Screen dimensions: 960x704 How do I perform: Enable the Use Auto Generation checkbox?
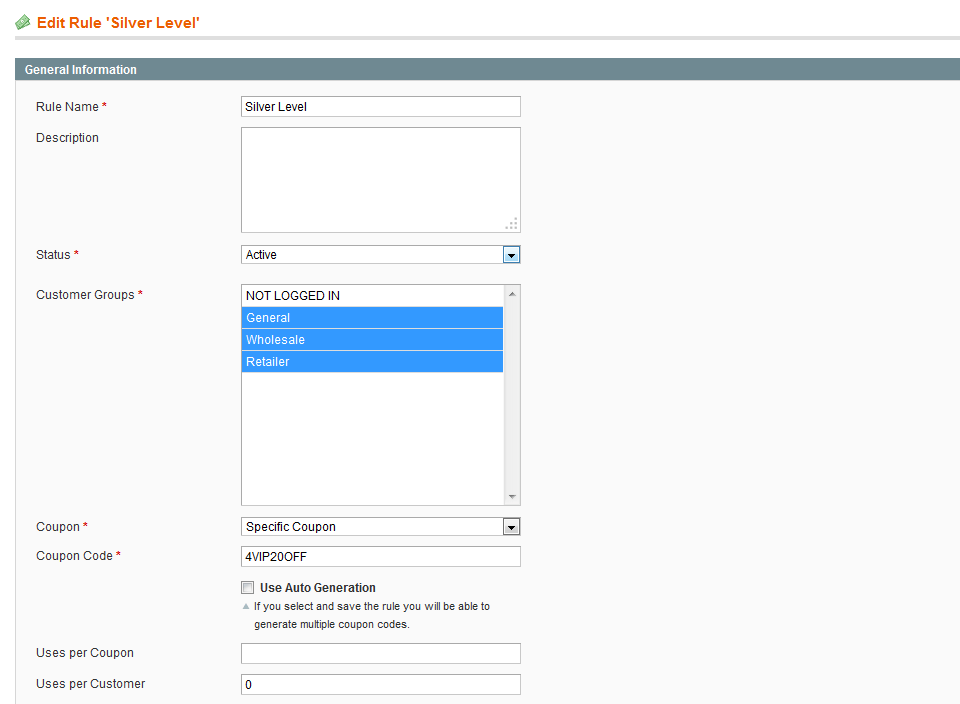(247, 588)
